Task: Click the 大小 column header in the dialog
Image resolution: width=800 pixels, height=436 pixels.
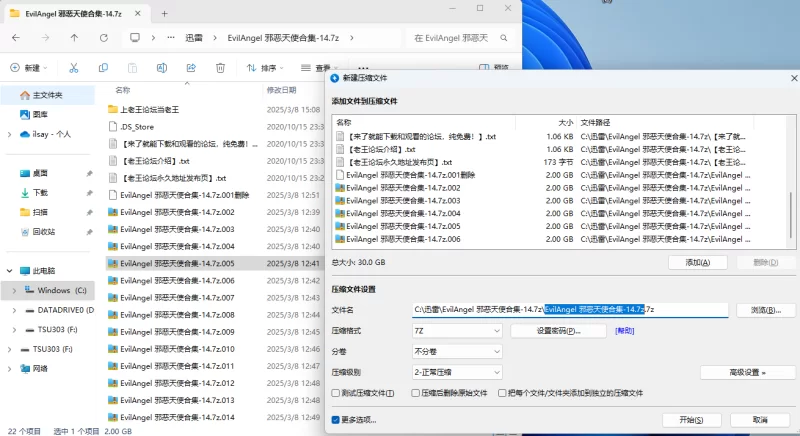Action: [565, 123]
